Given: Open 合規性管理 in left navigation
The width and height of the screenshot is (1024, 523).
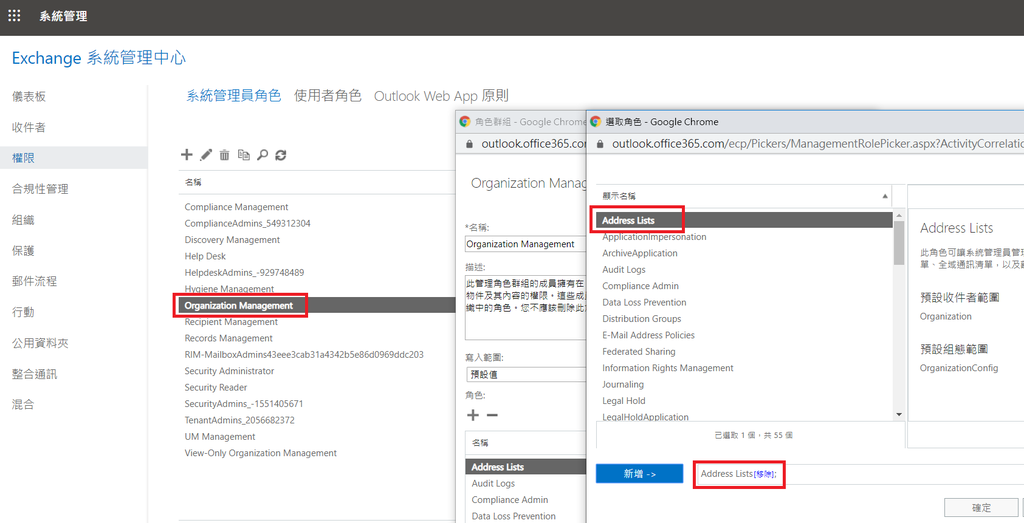Looking at the screenshot, I should coord(40,189).
